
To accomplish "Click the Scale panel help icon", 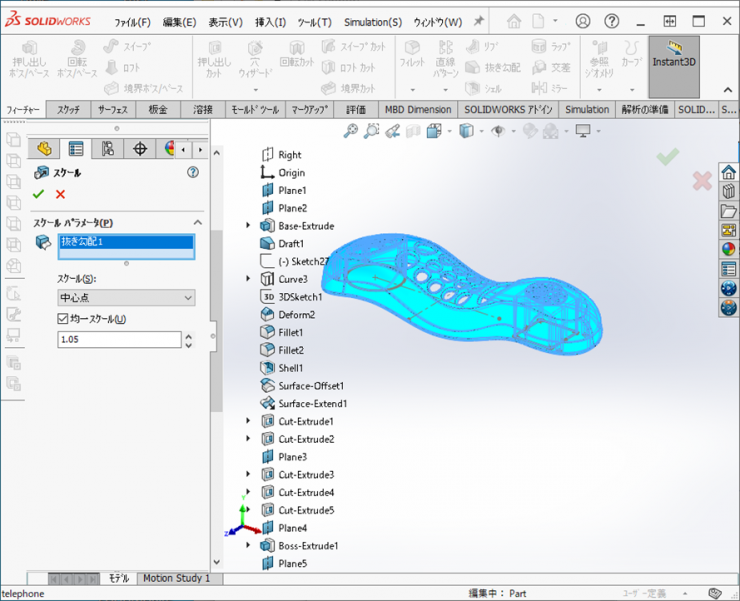I will (x=193, y=172).
